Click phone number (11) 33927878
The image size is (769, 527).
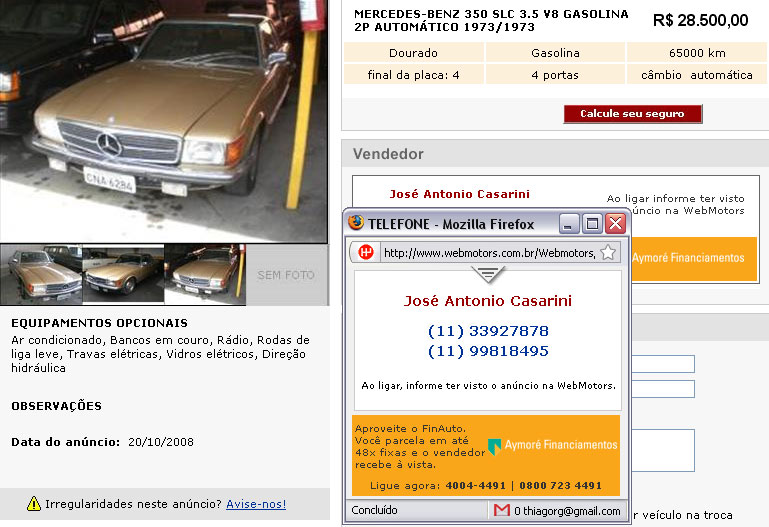pos(488,331)
